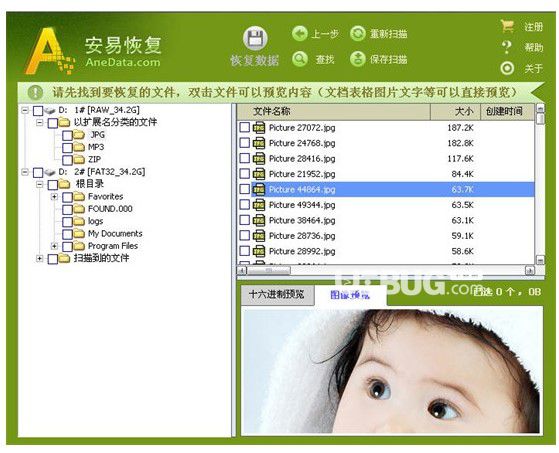
Task: Collapse the 以扩展名分类的文件 node
Action: tap(40, 123)
